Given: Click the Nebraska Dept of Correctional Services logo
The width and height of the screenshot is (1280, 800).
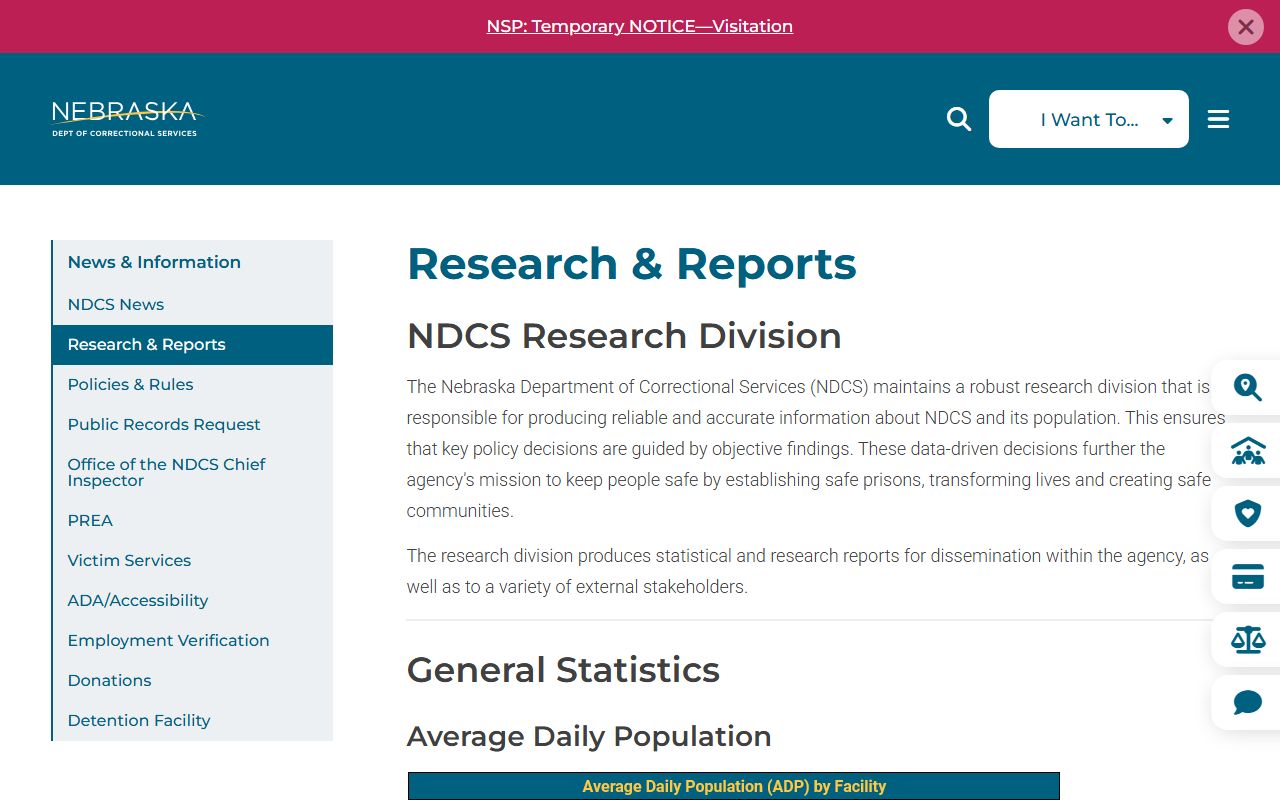Looking at the screenshot, I should pos(128,119).
